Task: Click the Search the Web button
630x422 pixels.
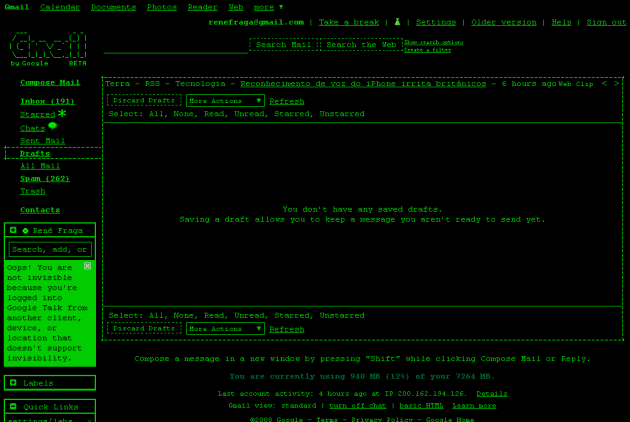Action: click(x=361, y=45)
